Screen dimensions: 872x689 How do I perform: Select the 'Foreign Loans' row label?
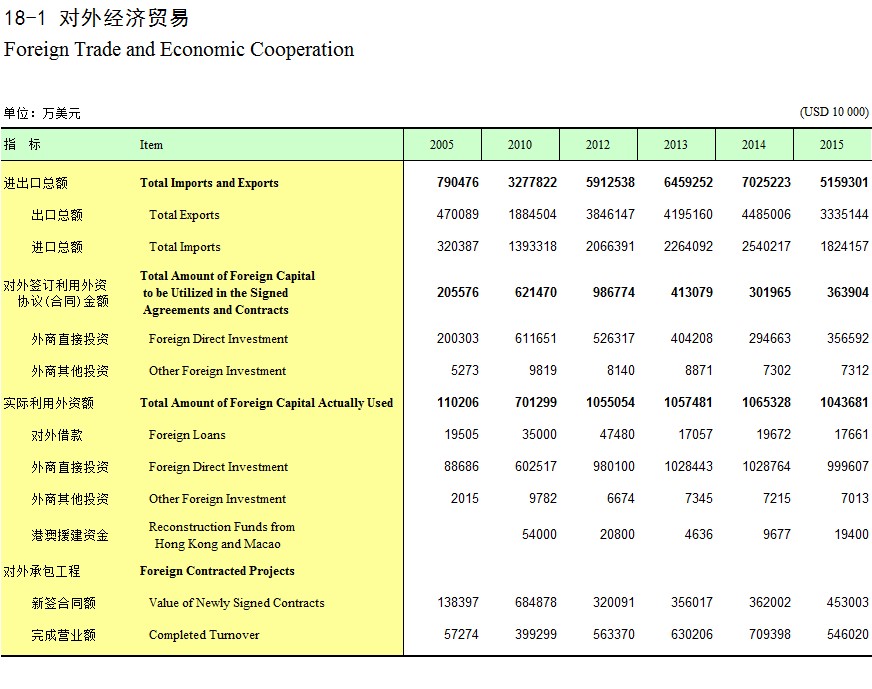(x=187, y=435)
